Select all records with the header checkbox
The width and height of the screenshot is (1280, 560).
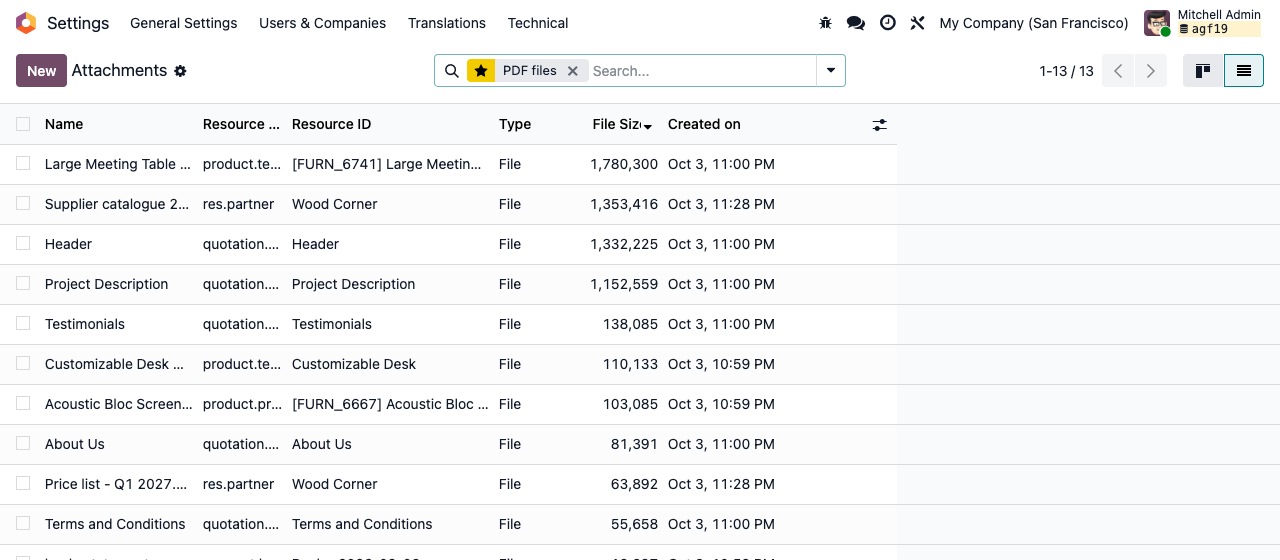click(23, 124)
